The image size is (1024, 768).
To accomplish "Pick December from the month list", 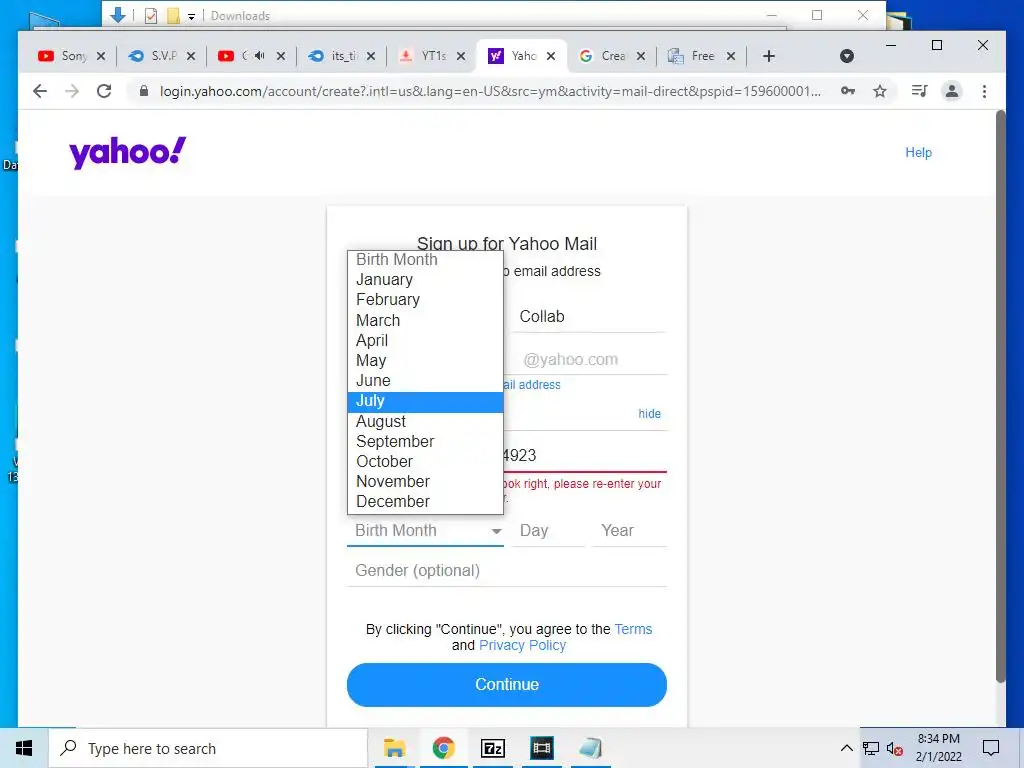I will tap(425, 502).
